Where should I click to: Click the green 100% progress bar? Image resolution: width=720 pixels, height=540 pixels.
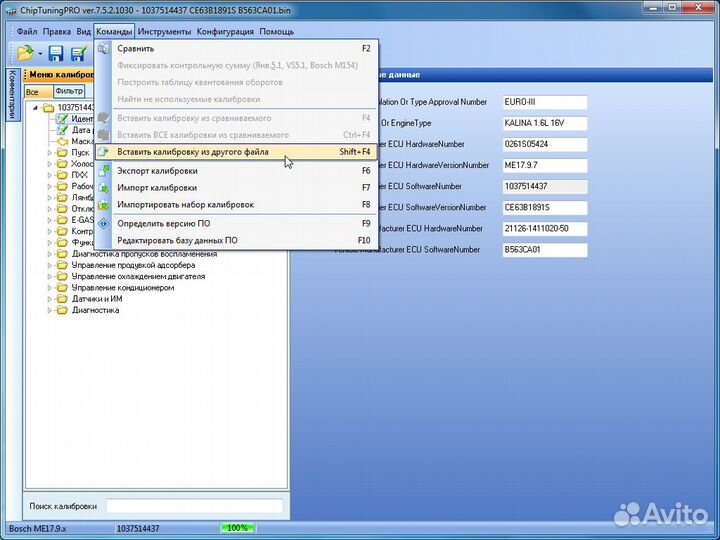[238, 528]
